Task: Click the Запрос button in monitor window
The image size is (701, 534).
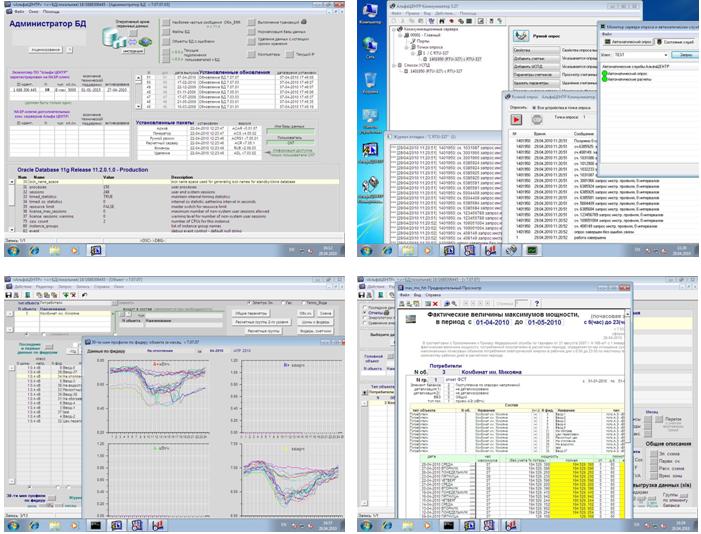Action: (x=686, y=55)
